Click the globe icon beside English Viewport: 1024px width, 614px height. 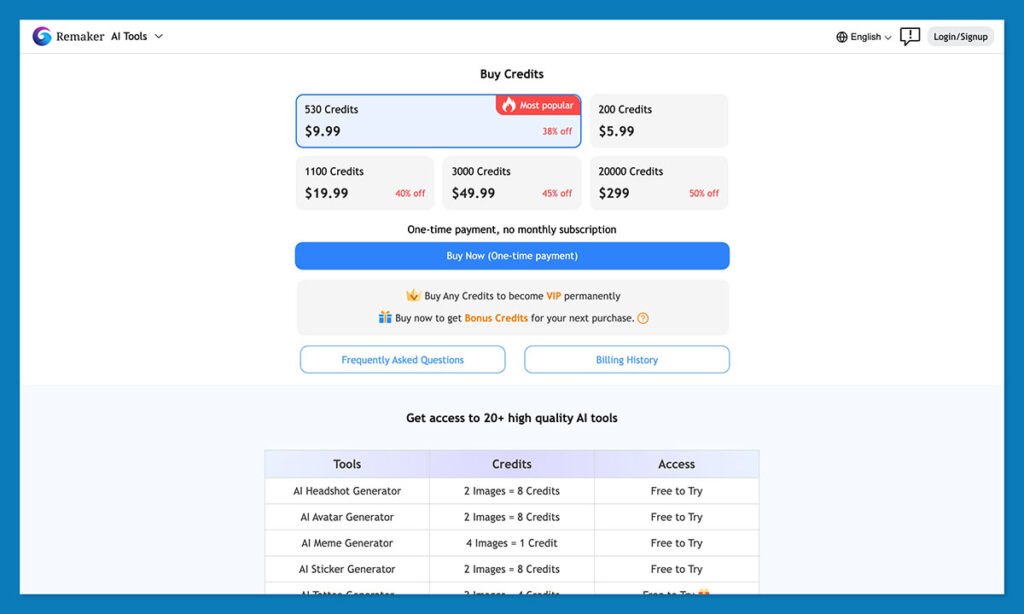point(840,36)
